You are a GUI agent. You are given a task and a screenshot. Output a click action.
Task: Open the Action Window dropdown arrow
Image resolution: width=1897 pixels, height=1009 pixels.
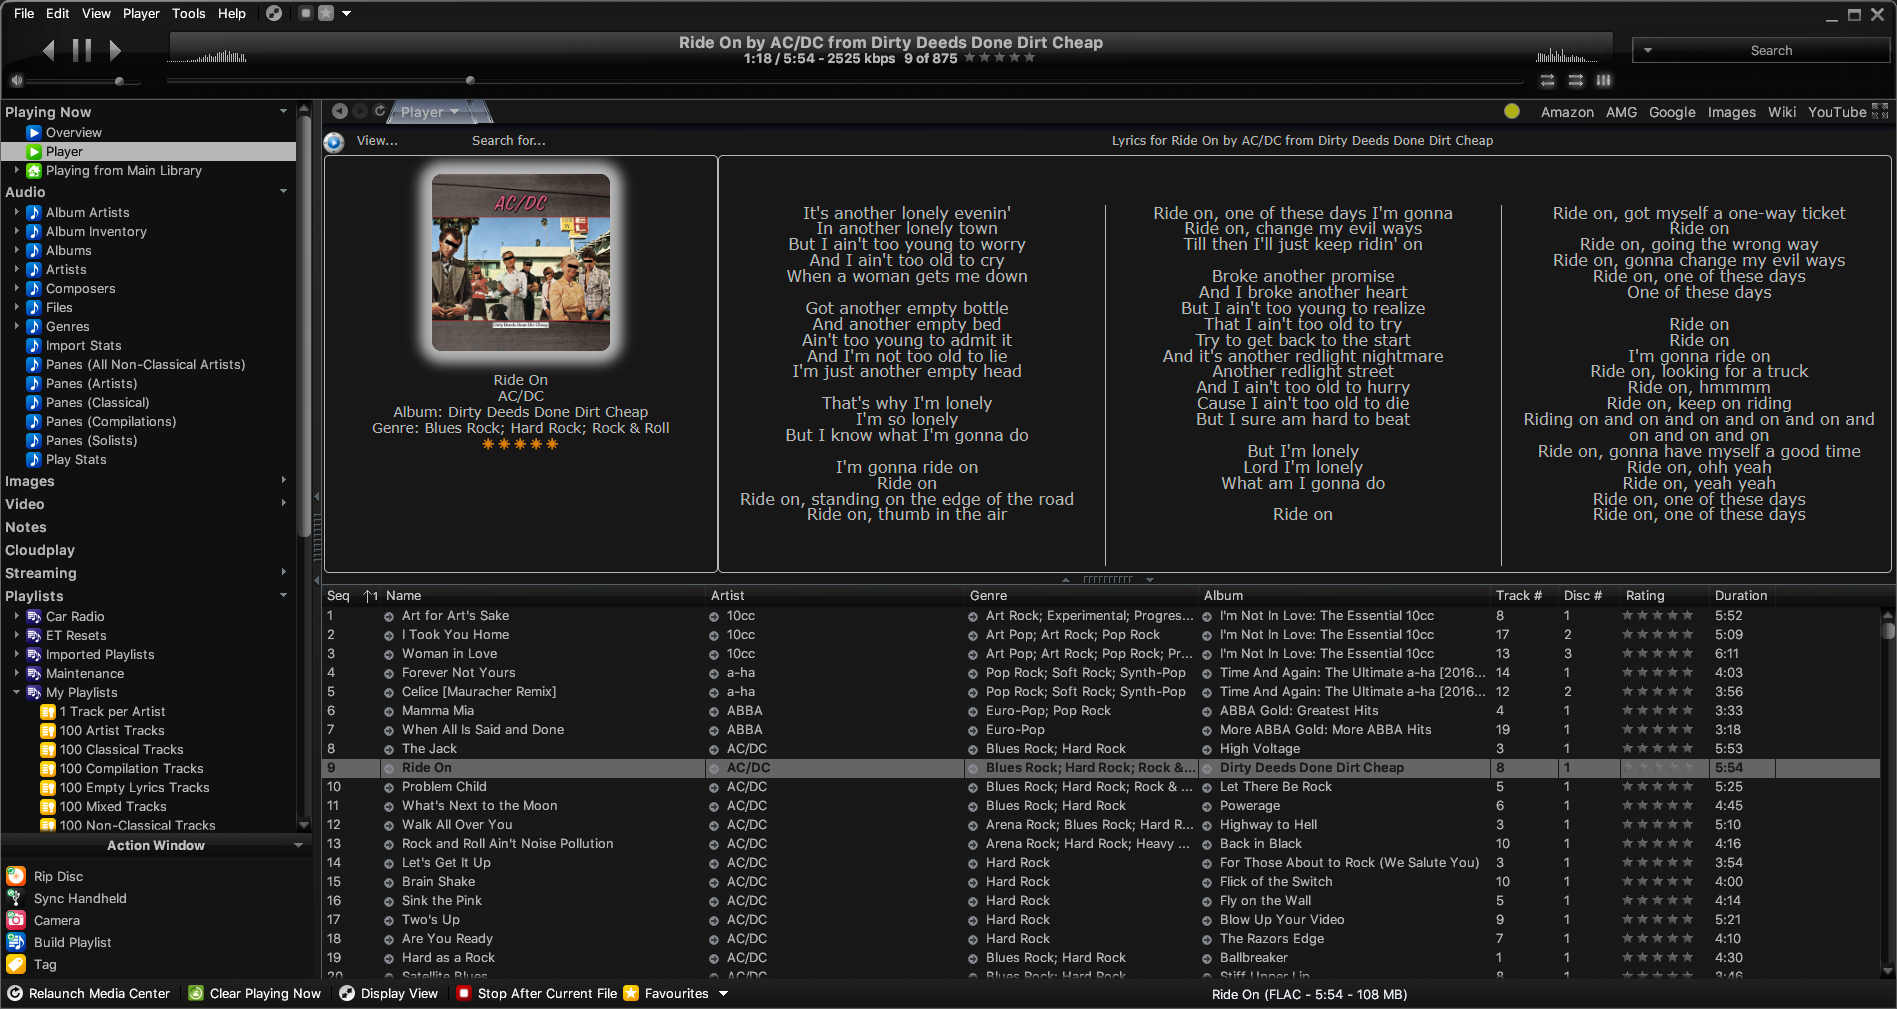tap(298, 846)
